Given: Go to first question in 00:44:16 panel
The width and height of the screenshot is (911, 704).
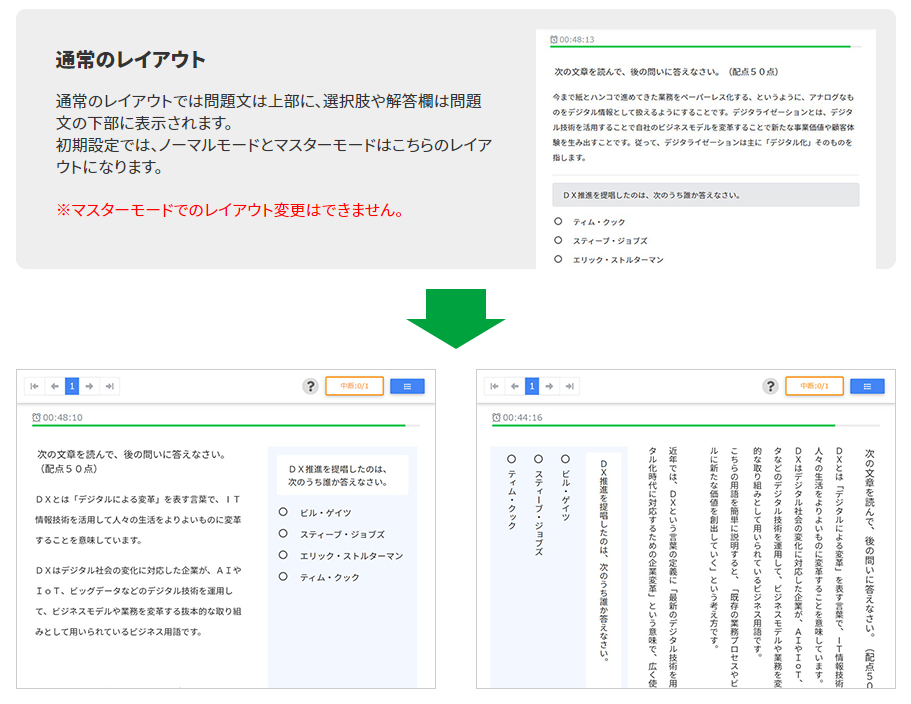Looking at the screenshot, I should click(x=494, y=386).
